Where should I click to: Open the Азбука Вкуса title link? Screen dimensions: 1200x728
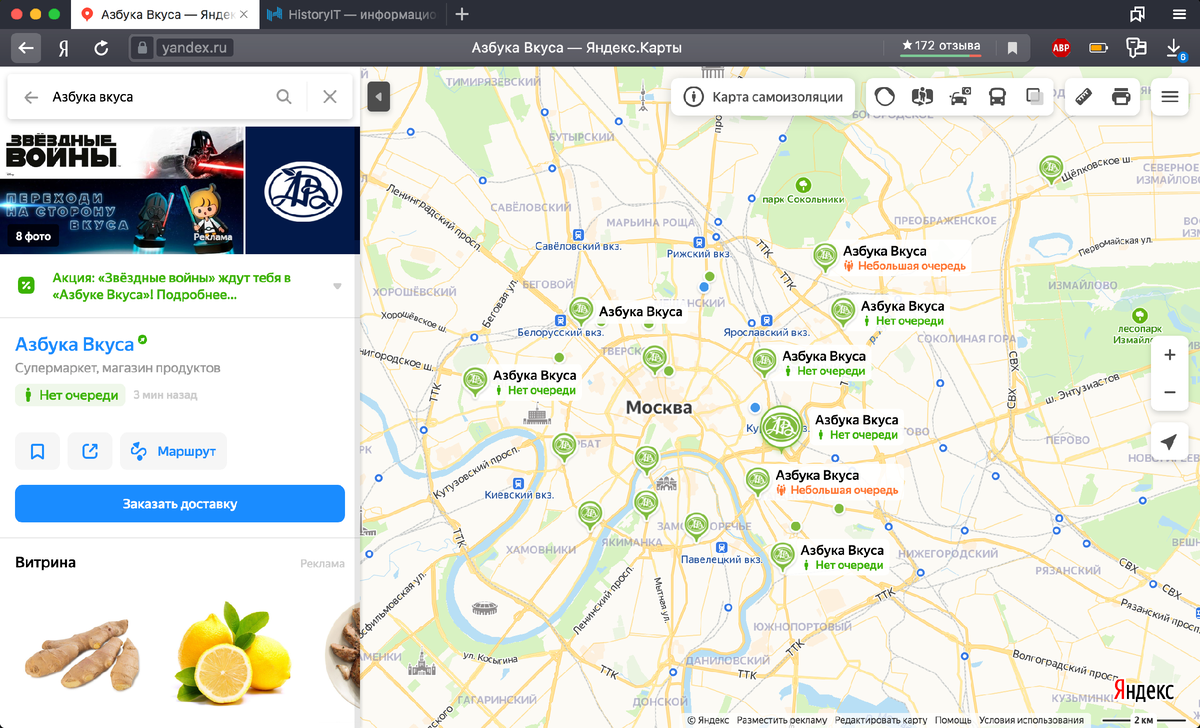74,344
